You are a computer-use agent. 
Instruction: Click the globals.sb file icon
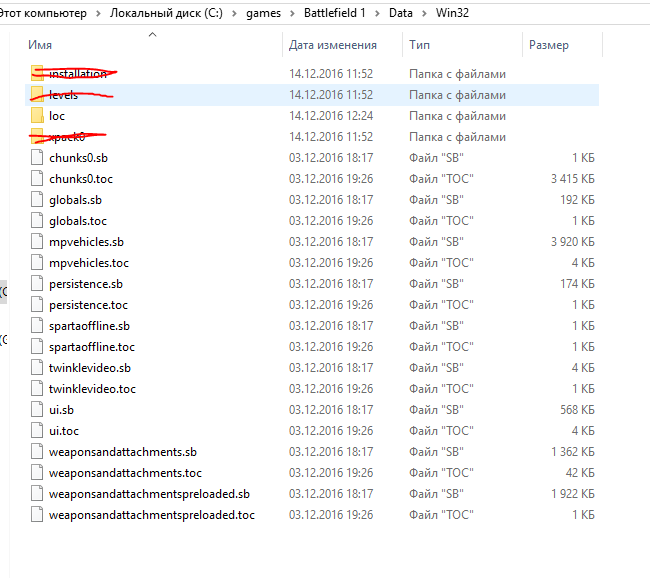[37, 199]
